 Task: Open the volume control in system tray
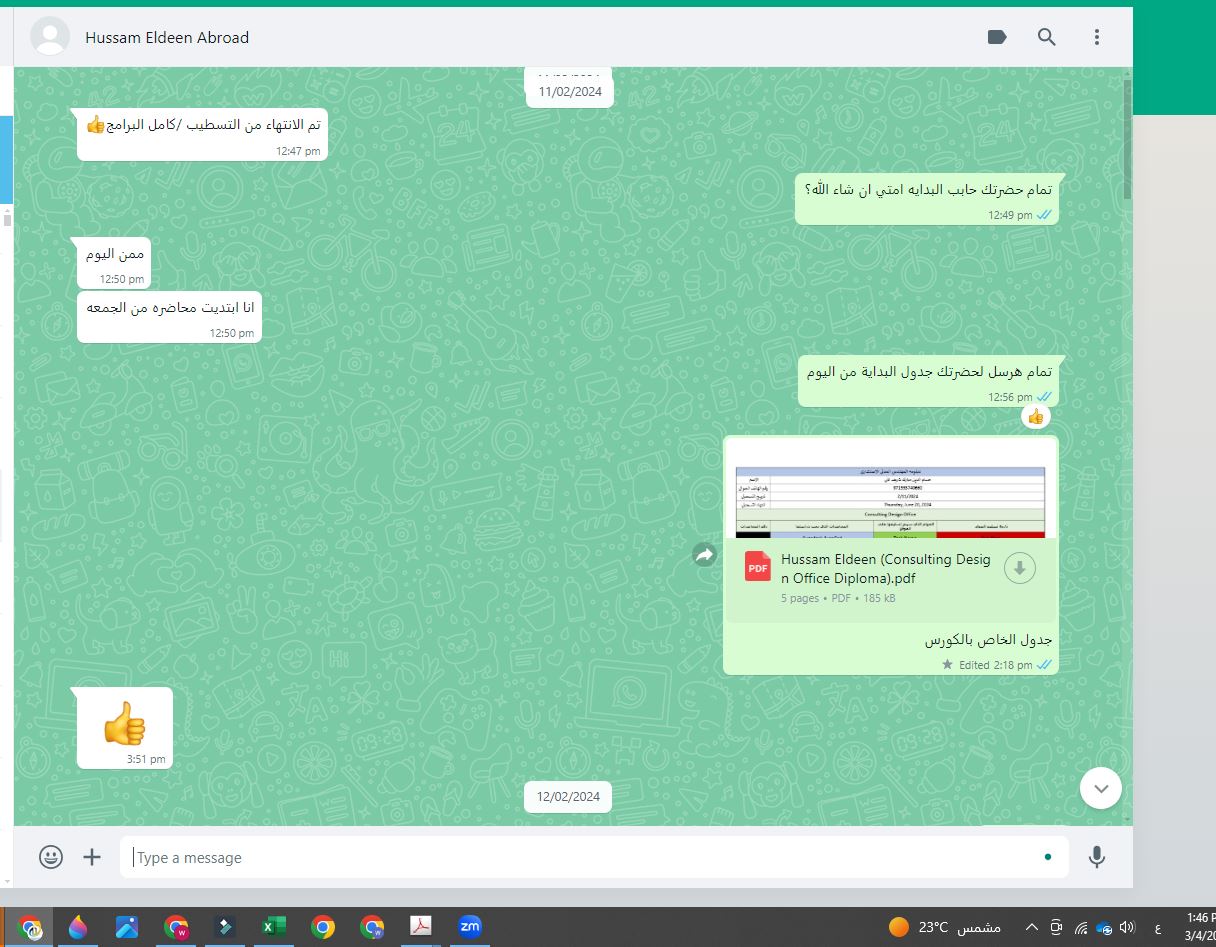coord(1128,927)
